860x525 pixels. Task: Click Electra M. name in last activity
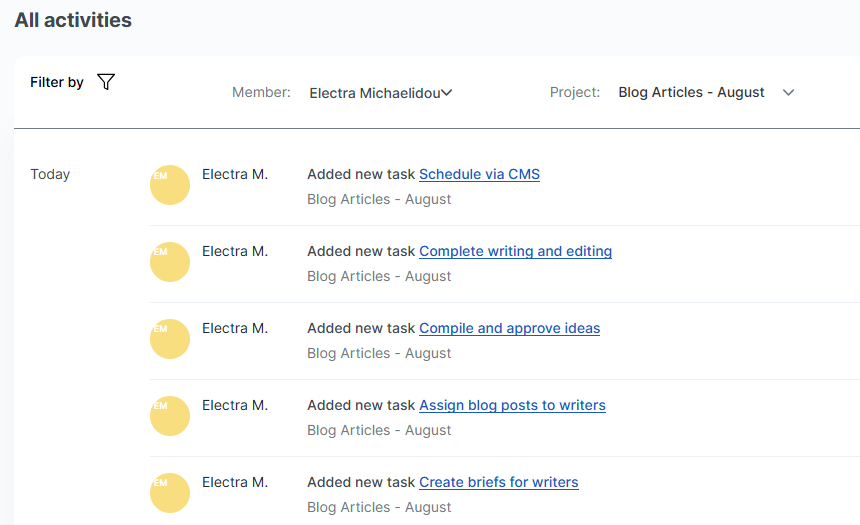235,482
